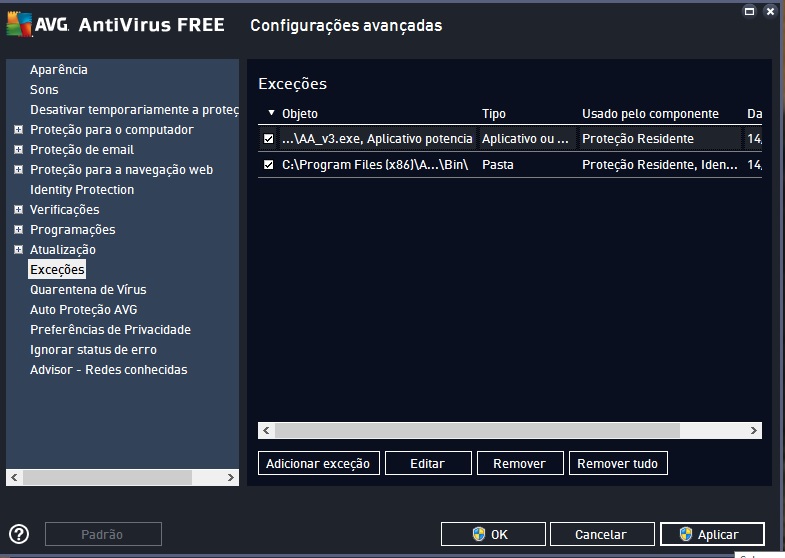Click the exceptions list horizontal scrollbar
This screenshot has height=558, width=785.
(x=477, y=430)
